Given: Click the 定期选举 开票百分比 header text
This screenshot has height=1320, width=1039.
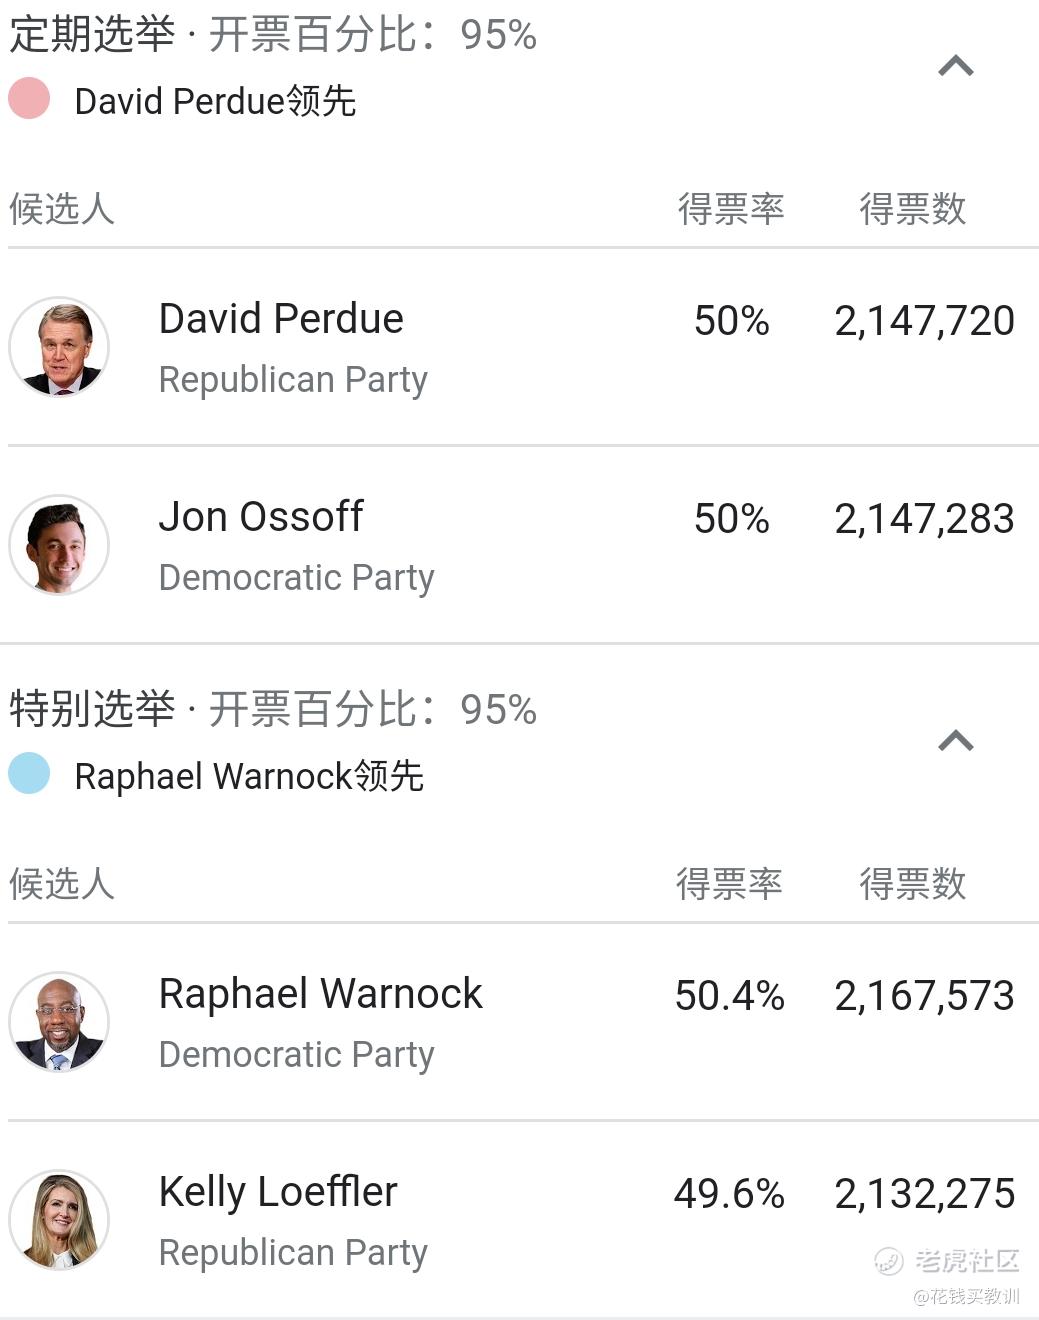Looking at the screenshot, I should (x=273, y=34).
